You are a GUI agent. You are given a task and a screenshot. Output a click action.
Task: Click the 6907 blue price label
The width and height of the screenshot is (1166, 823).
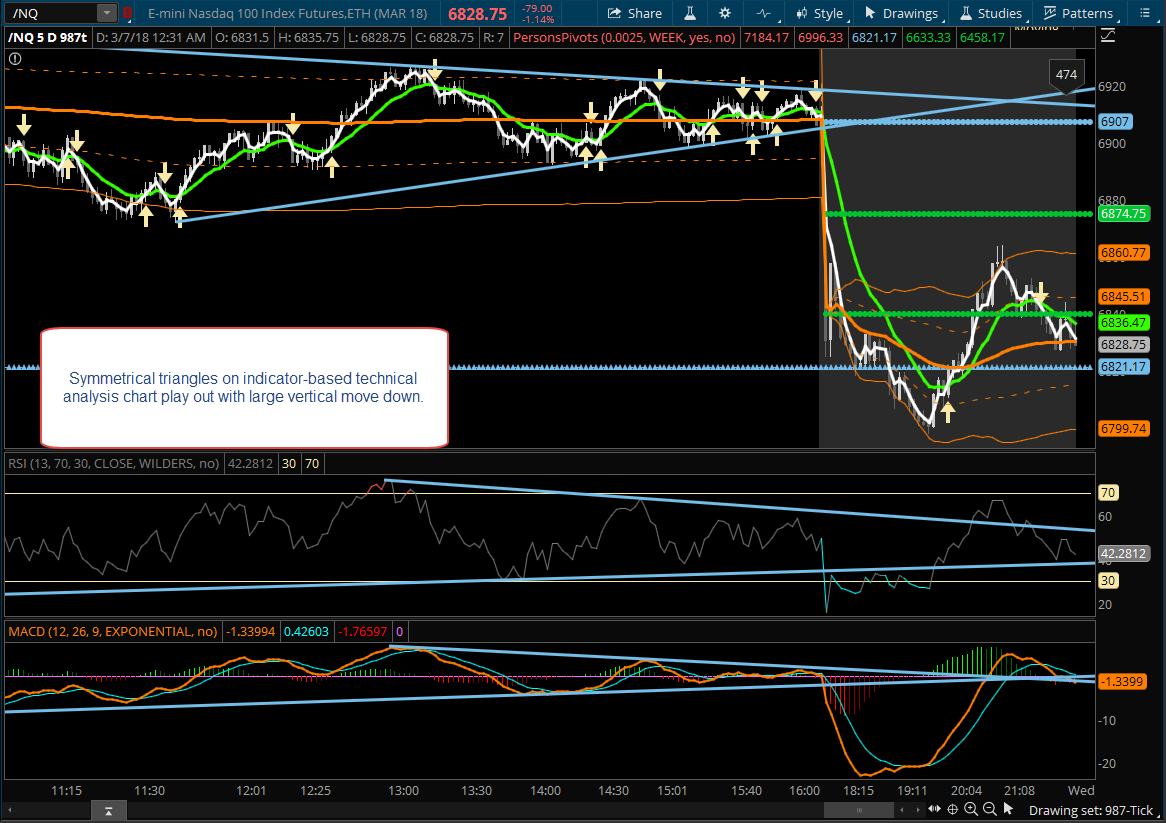pos(1115,122)
